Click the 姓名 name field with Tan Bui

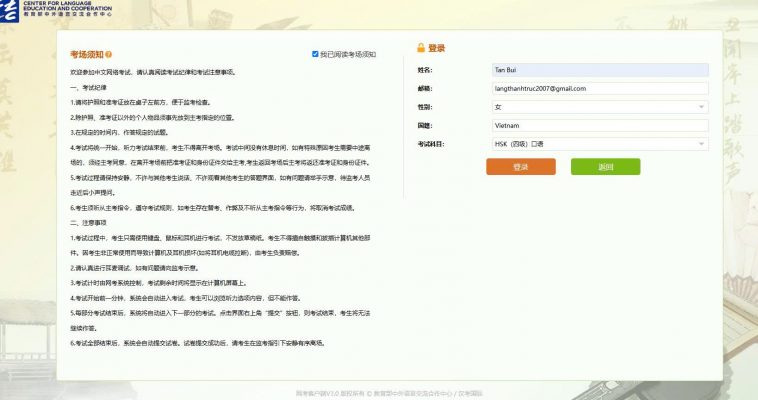(600, 70)
